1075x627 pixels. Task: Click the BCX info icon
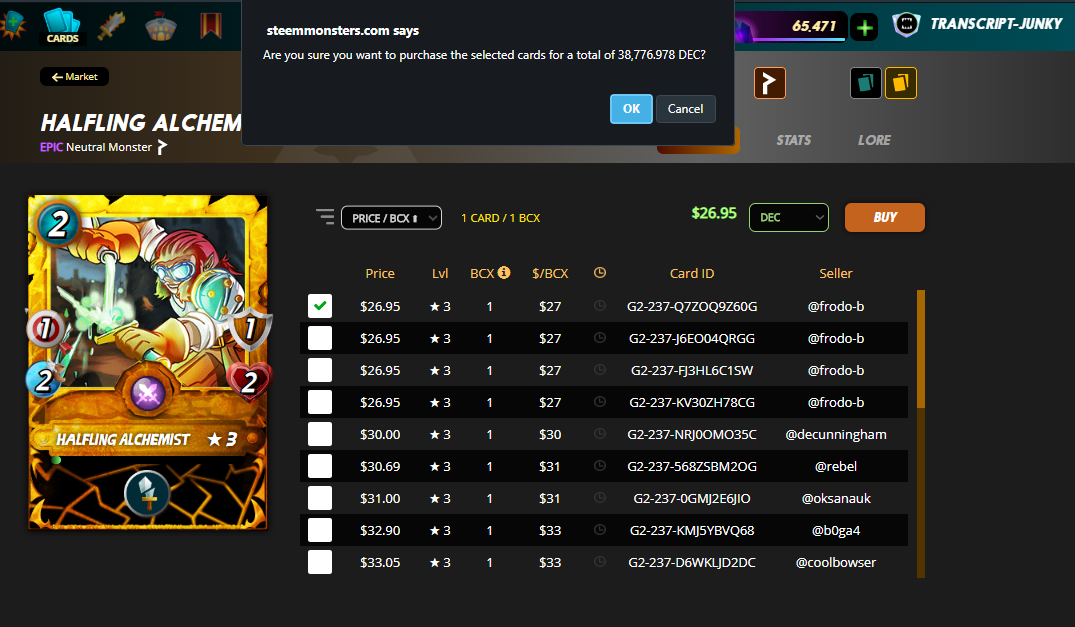pos(504,272)
